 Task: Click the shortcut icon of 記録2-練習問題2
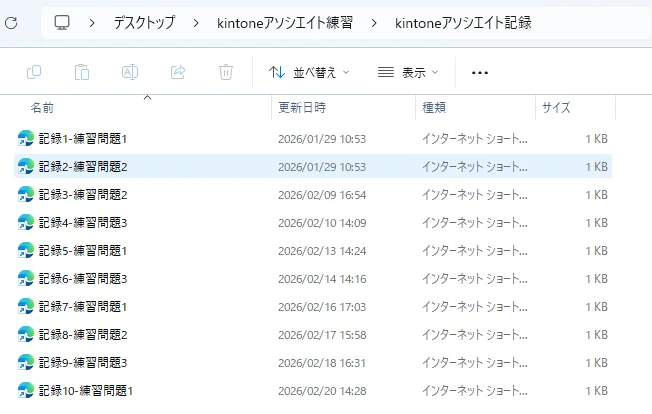point(26,166)
